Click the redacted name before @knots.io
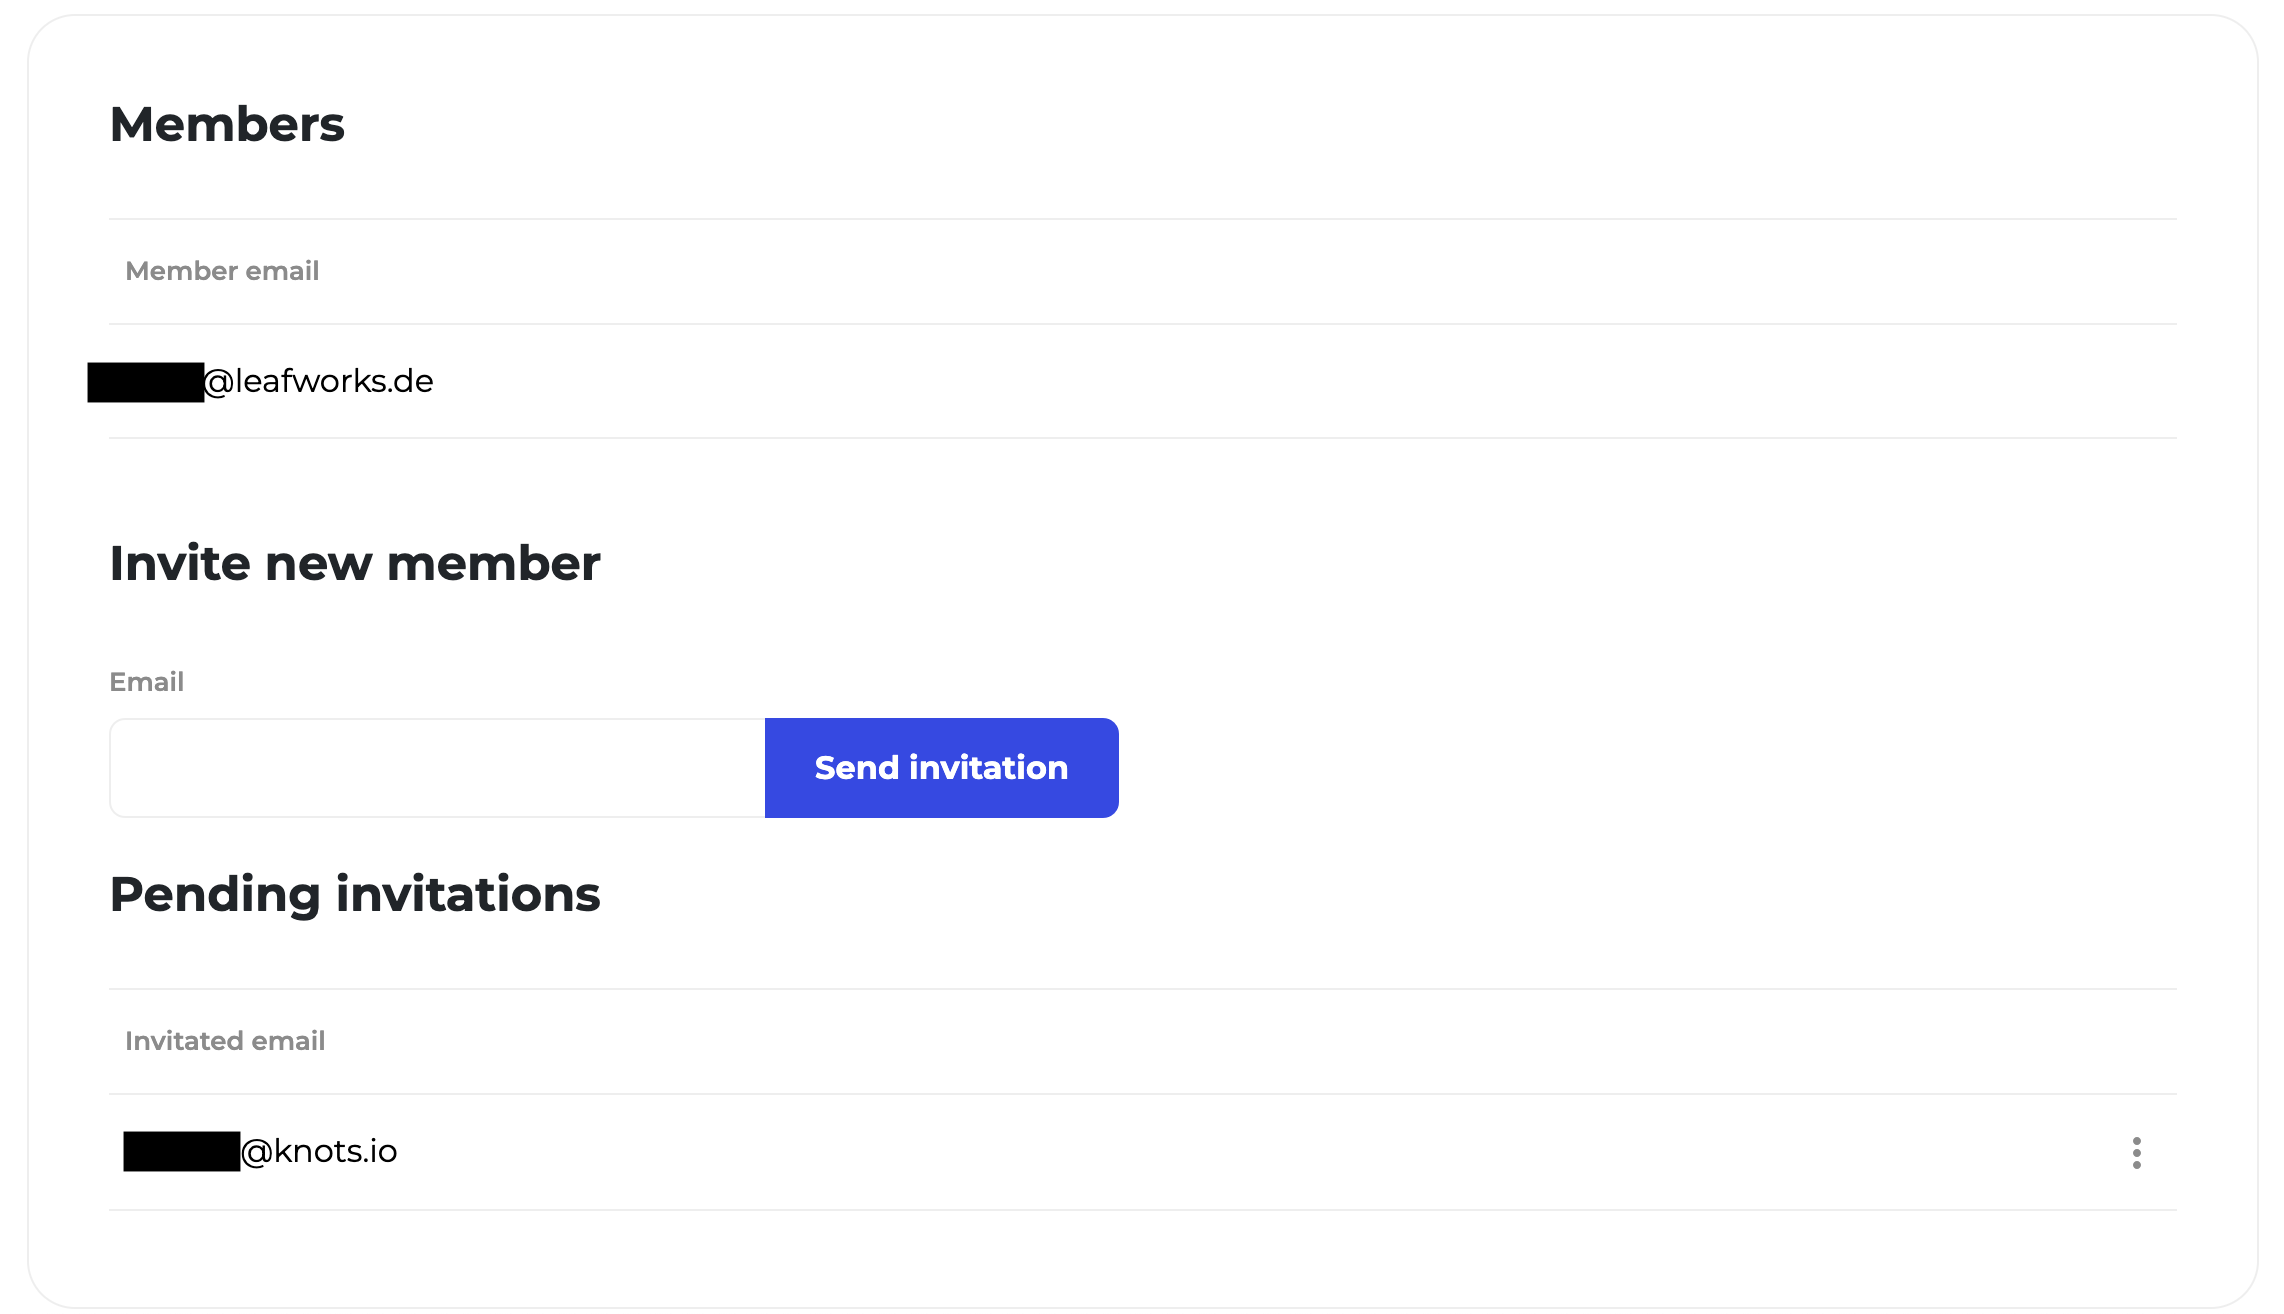This screenshot has height=1314, width=2284. coord(181,1151)
